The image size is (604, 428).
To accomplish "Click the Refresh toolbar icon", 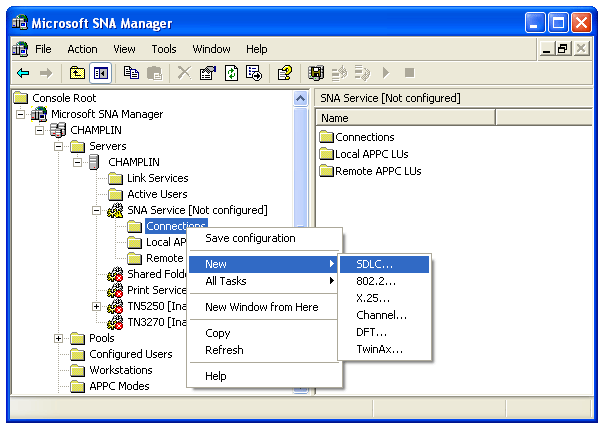I will tap(231, 73).
